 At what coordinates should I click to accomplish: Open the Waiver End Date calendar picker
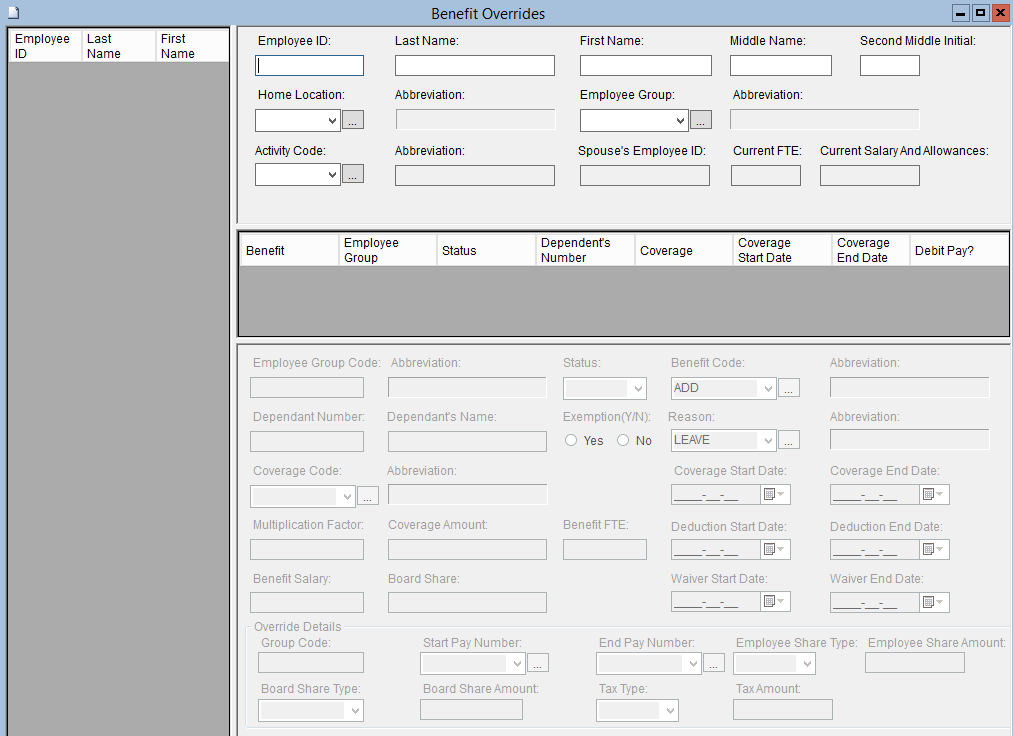934,602
